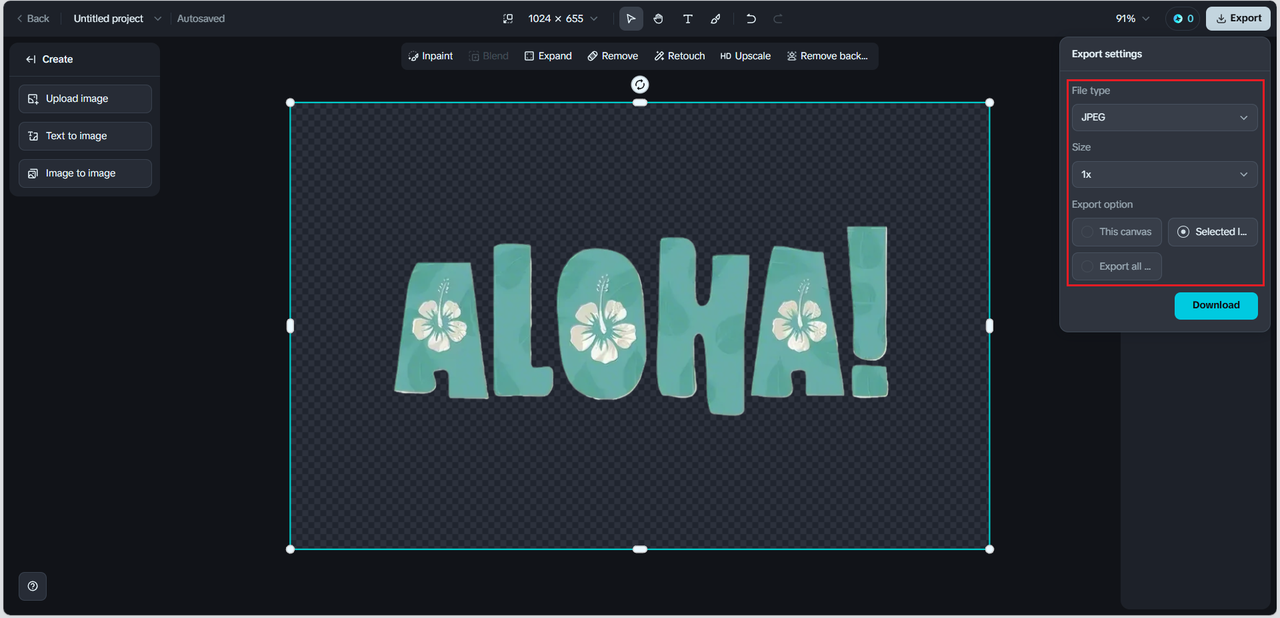Choose the Inpaint tool

point(431,56)
